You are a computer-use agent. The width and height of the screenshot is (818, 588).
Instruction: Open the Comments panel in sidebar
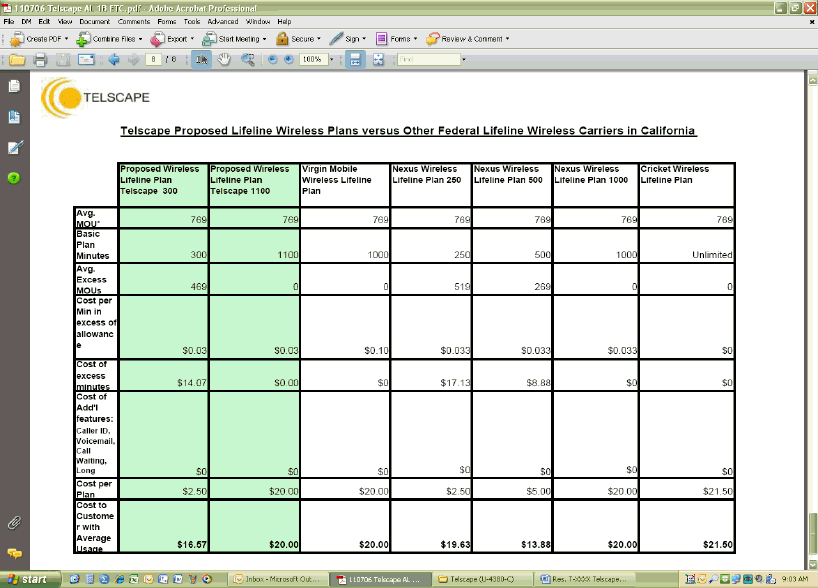(x=15, y=554)
